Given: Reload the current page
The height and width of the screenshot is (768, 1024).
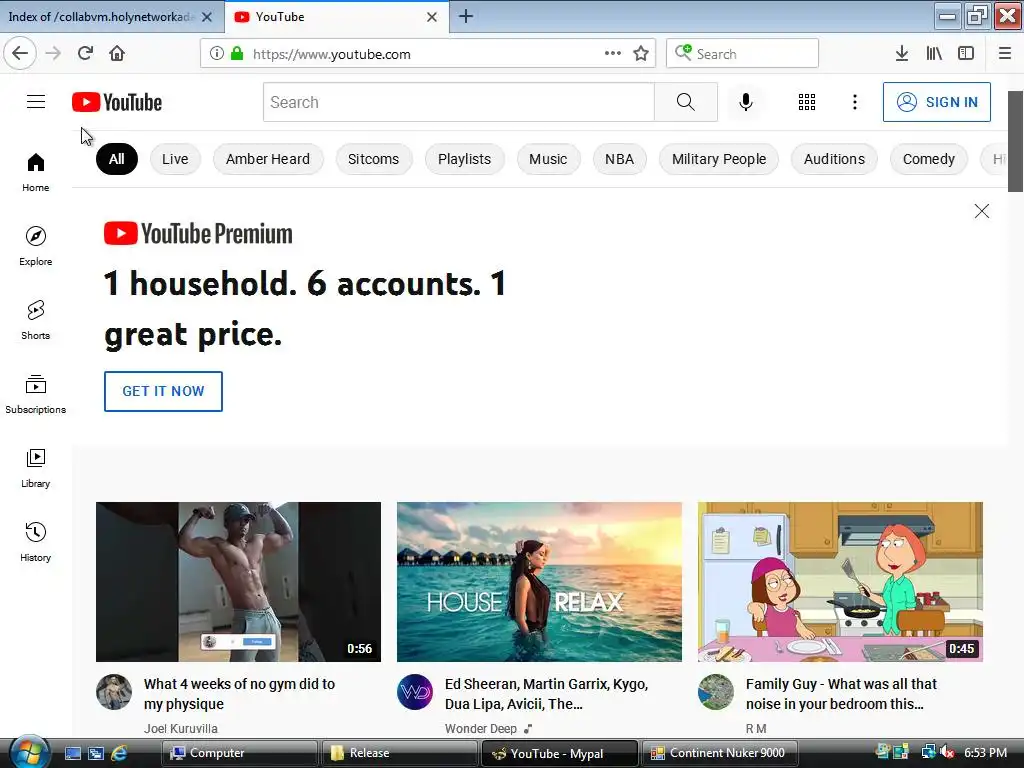Looking at the screenshot, I should 86,54.
